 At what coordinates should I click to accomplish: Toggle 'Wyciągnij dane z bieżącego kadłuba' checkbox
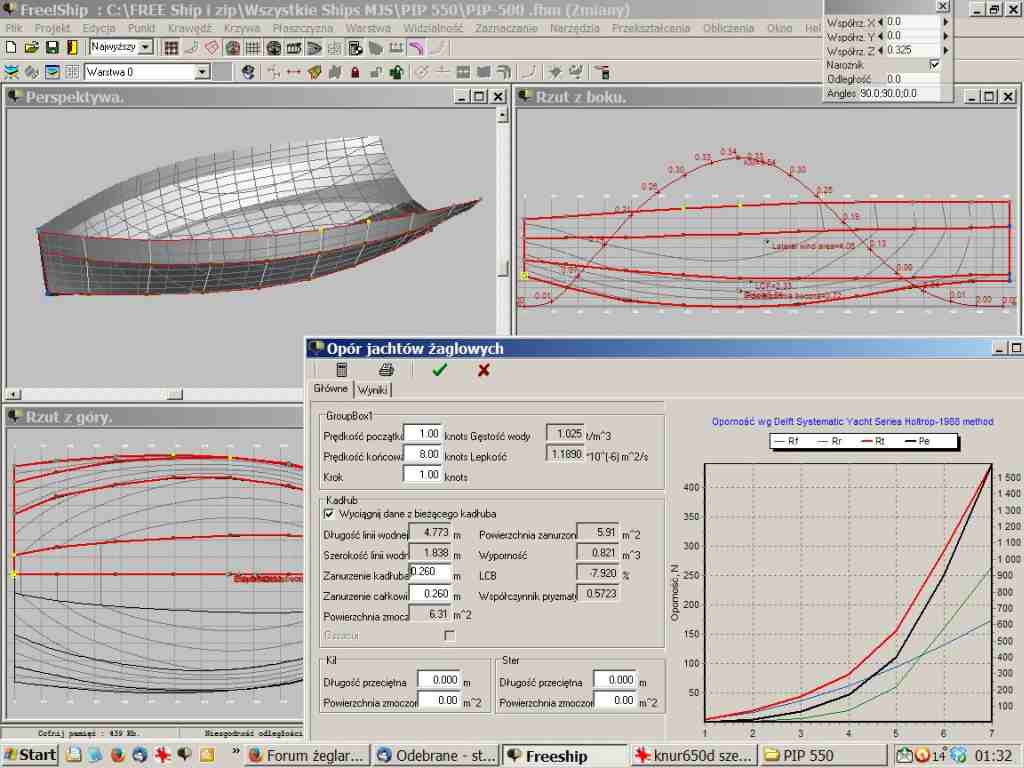[x=330, y=514]
